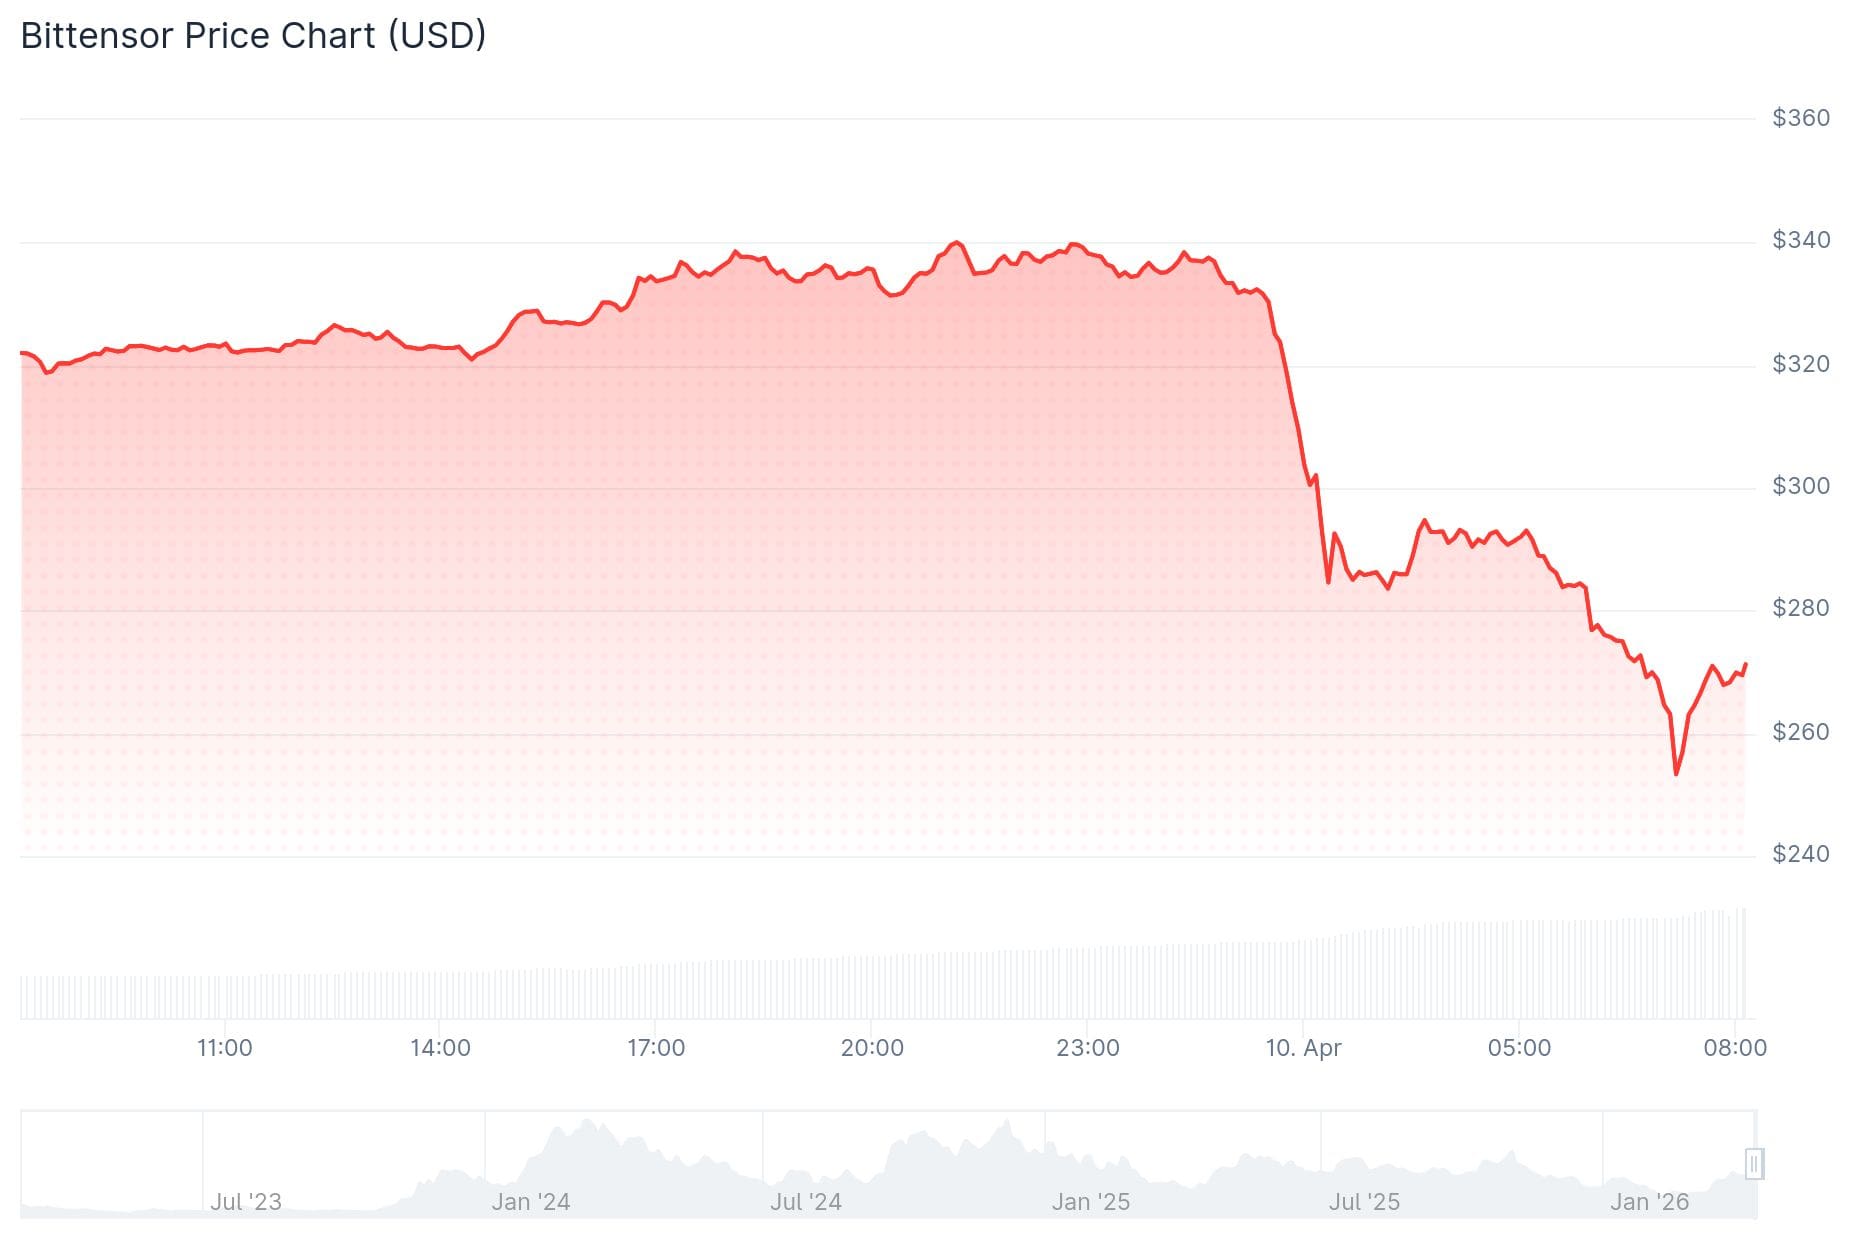The image size is (1851, 1248).
Task: Jump to Jul '23 in the navigator
Action: (246, 1202)
